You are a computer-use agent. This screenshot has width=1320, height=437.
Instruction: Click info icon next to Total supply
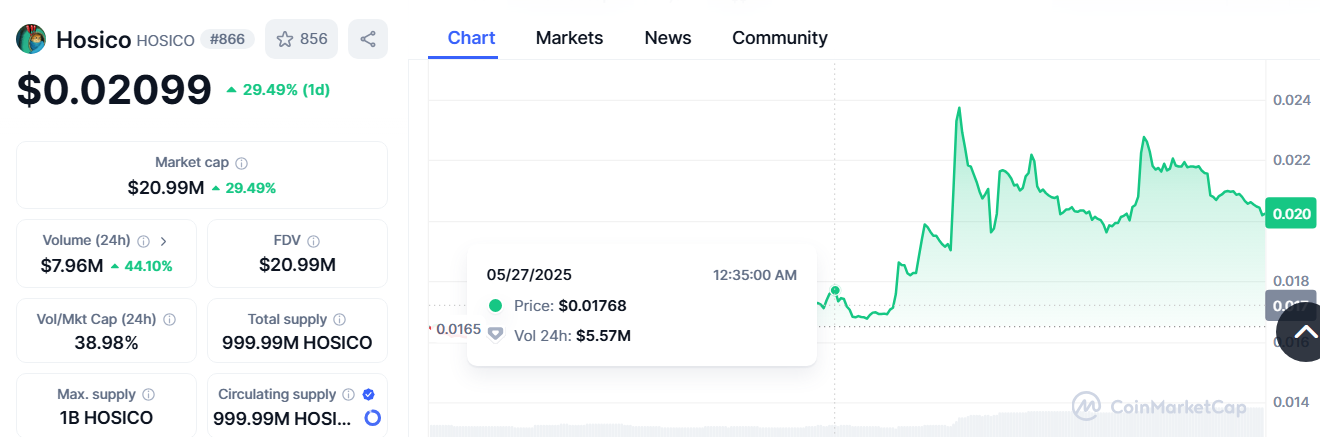coord(340,320)
